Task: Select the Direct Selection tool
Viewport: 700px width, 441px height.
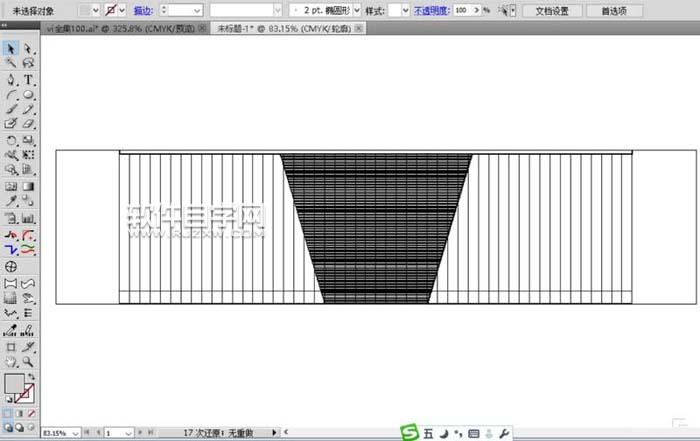Action: pyautogui.click(x=28, y=47)
